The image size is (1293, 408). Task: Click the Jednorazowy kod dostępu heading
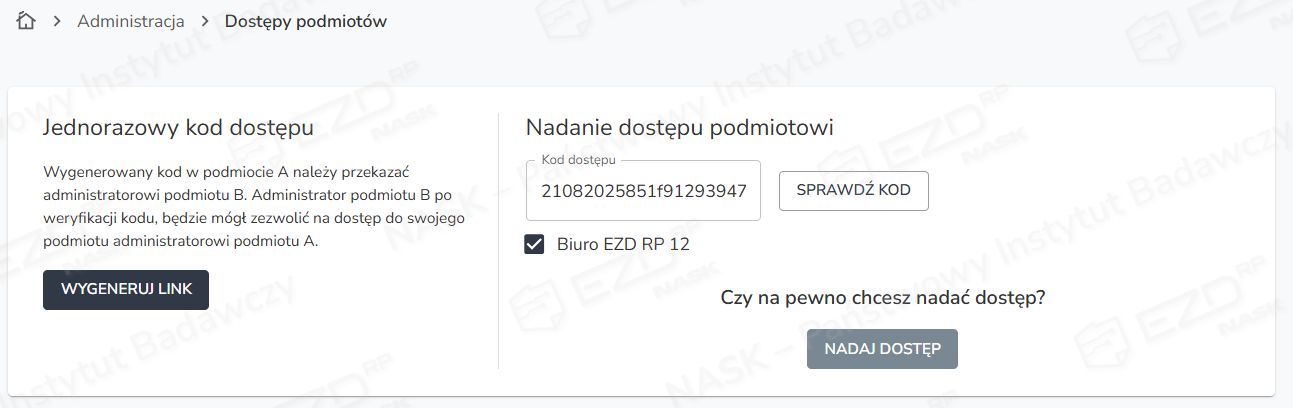pos(178,128)
